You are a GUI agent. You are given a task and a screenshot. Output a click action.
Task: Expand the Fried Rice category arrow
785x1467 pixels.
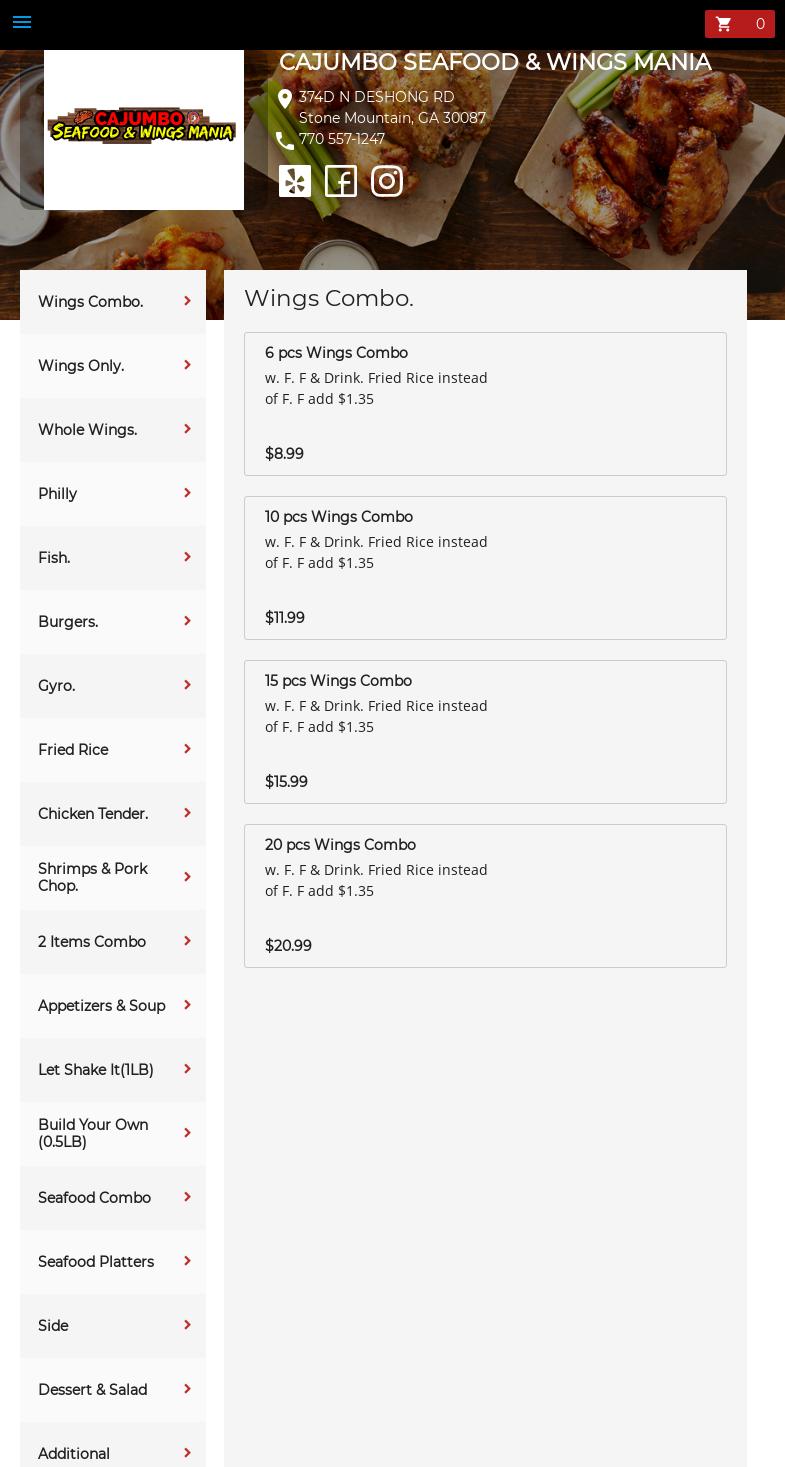tap(187, 750)
